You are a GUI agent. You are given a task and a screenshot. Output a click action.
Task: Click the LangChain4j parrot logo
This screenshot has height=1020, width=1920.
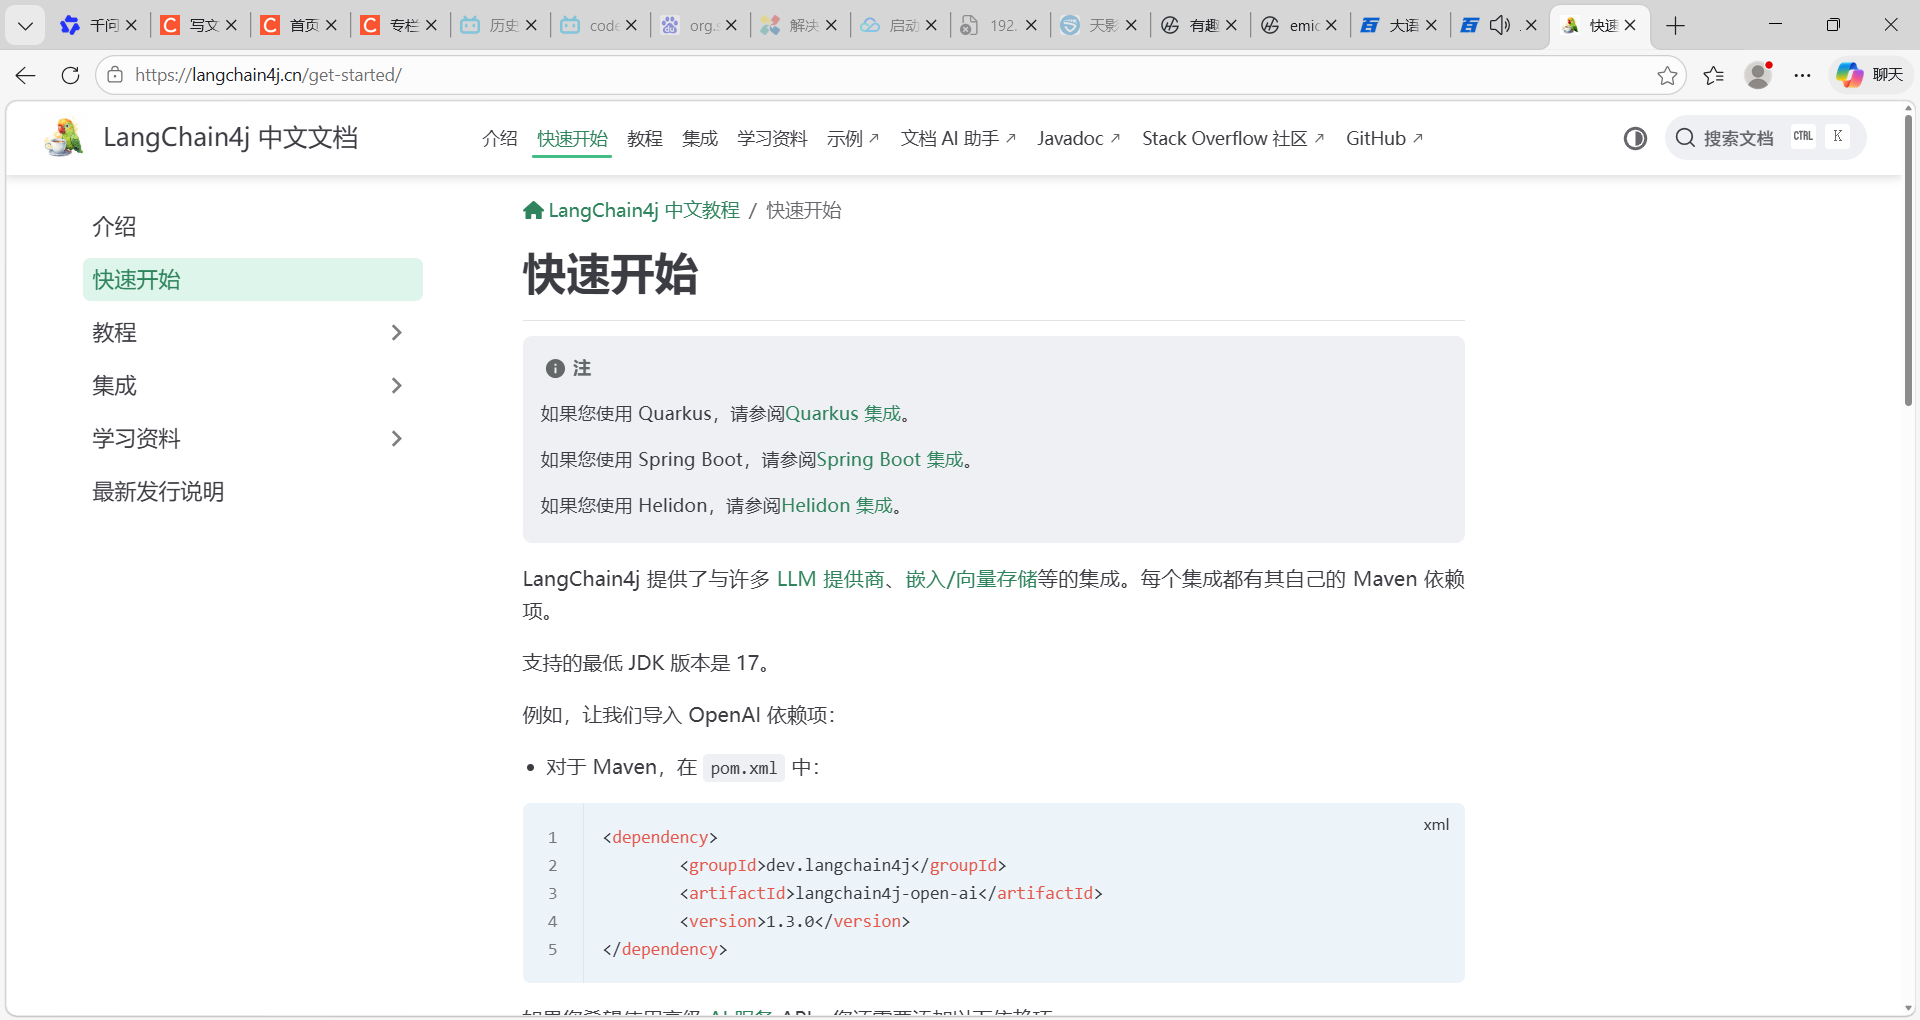pos(65,138)
